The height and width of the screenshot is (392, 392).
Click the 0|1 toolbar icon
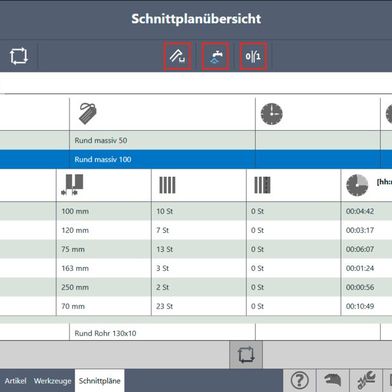pos(253,56)
